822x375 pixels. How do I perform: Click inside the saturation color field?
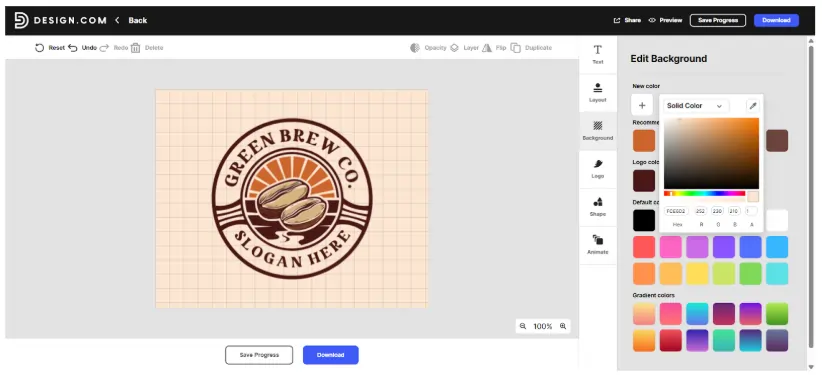(x=711, y=153)
